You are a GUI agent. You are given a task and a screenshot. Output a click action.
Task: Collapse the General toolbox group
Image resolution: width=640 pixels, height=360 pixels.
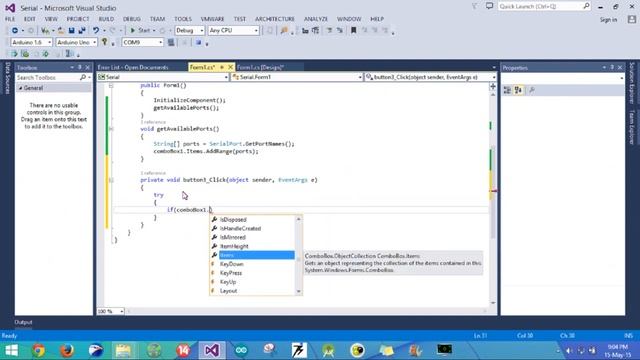20,88
